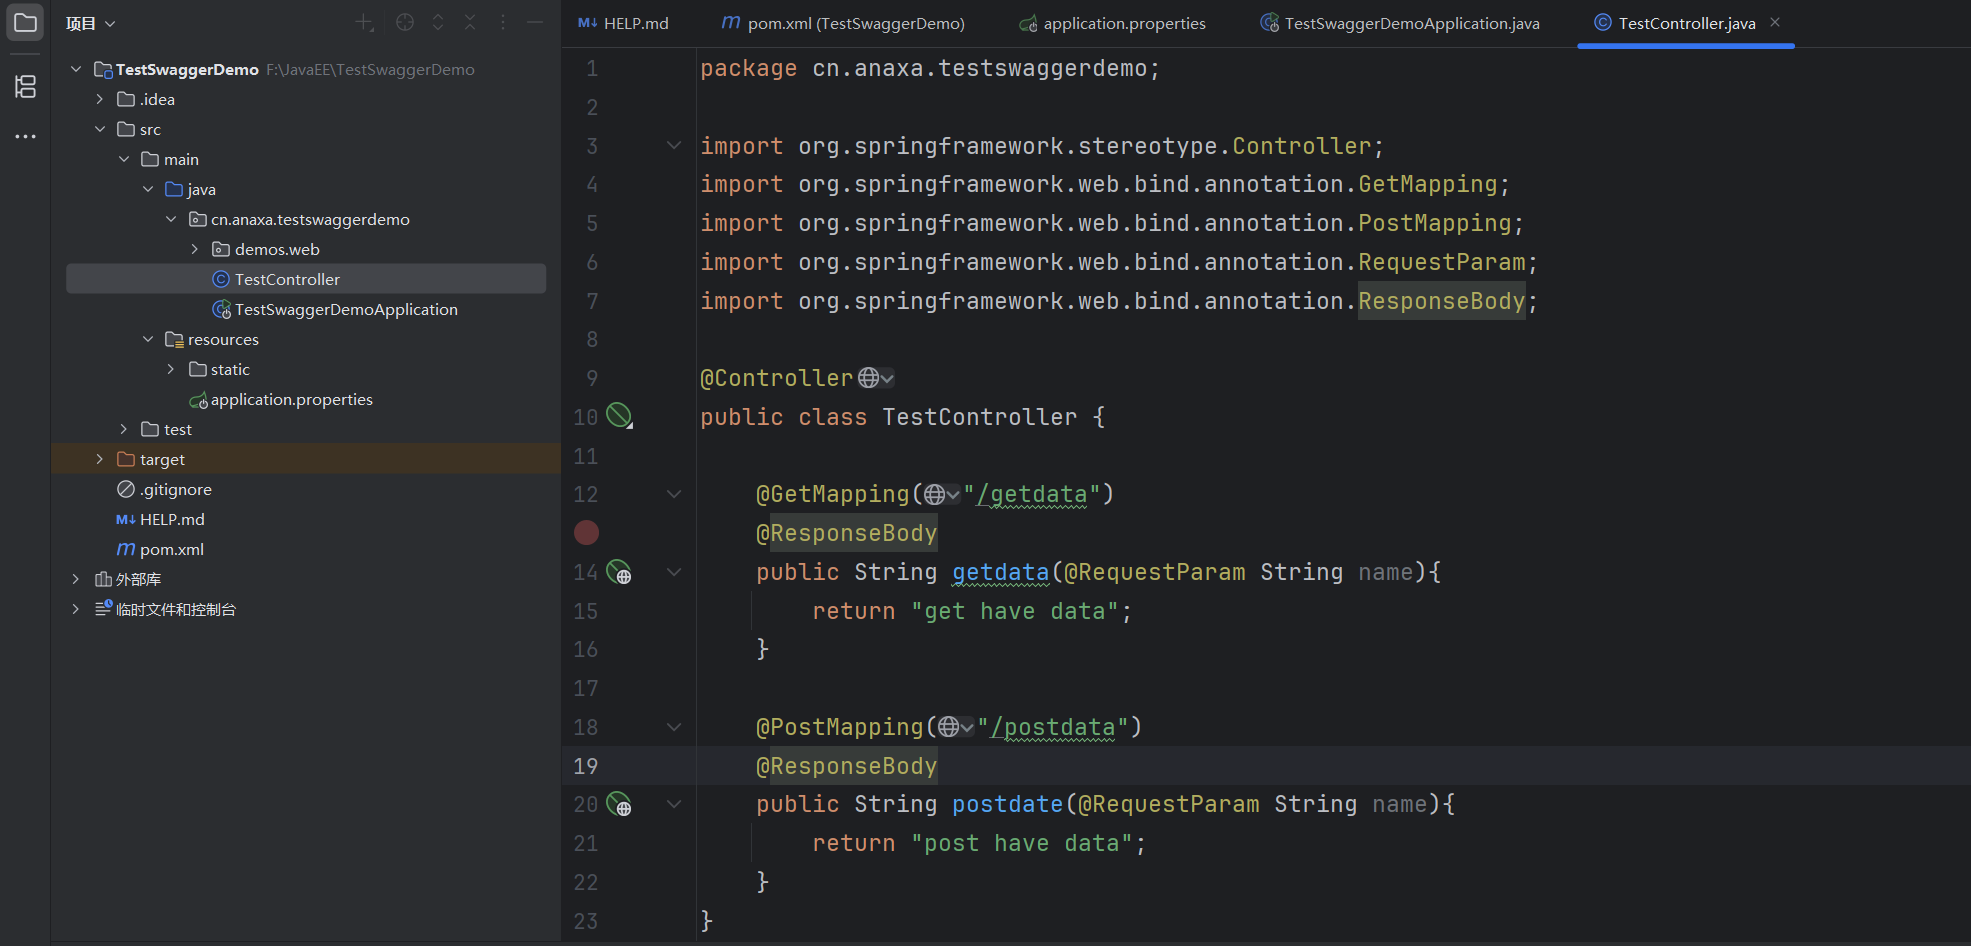Fold the imports block at line 3
Viewport: 1971px width, 946px height.
pos(674,146)
